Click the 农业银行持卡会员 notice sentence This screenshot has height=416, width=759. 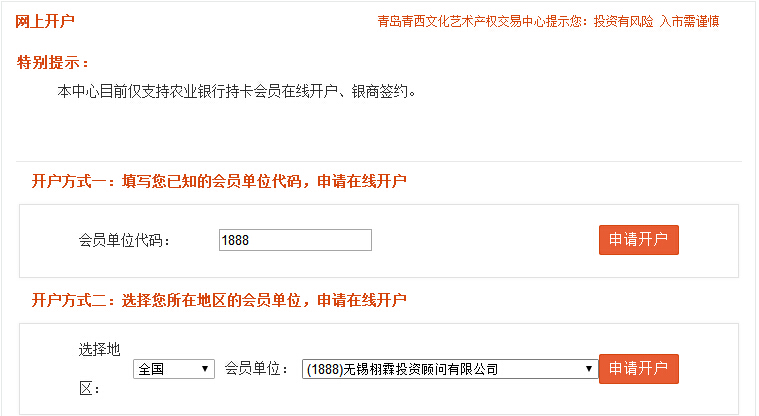[x=236, y=92]
